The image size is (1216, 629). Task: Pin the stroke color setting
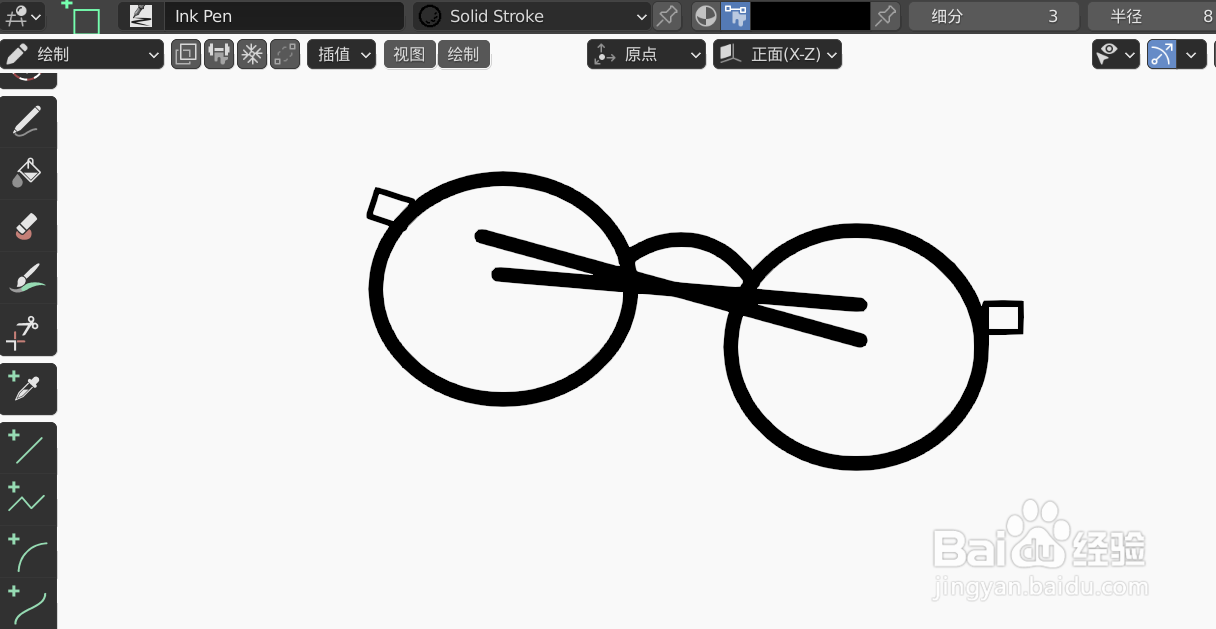point(885,16)
